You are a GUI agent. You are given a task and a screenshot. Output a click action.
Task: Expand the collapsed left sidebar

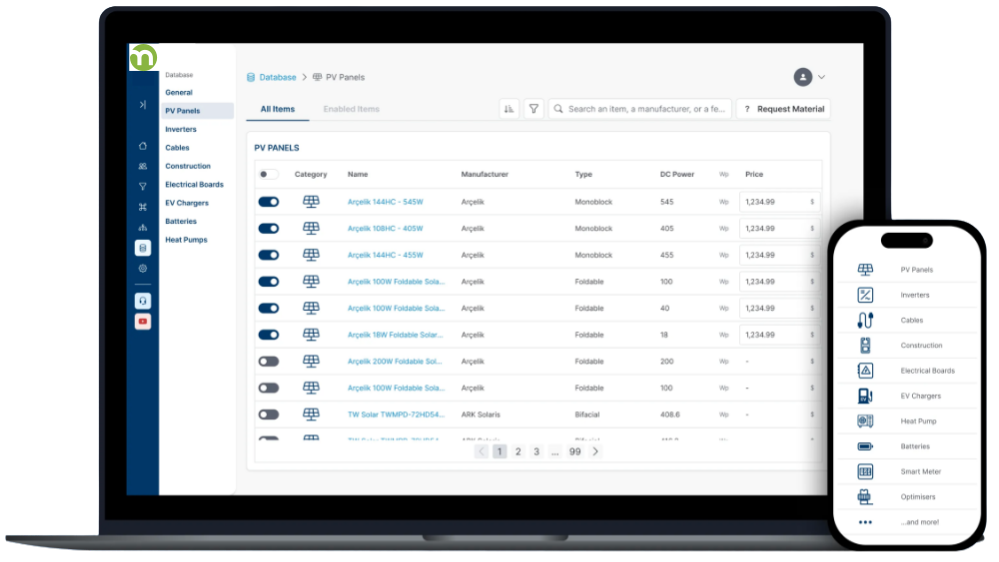tap(142, 104)
